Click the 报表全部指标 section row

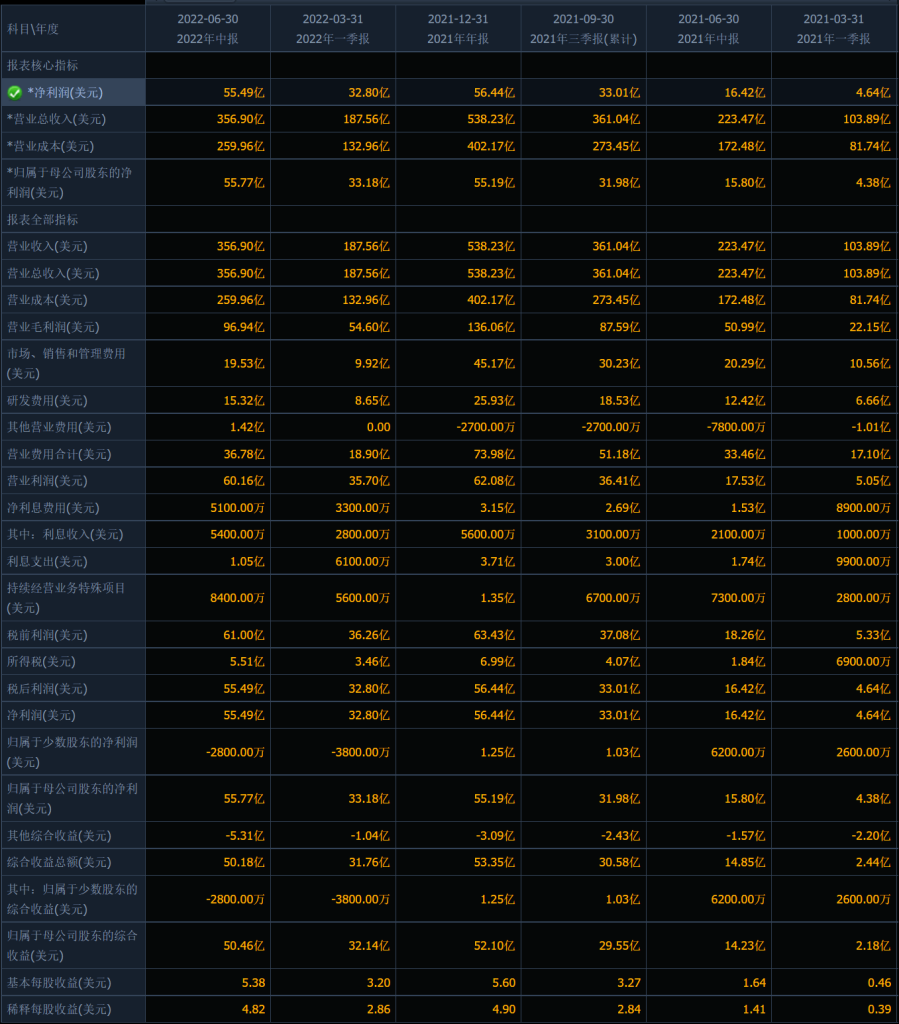coord(73,219)
